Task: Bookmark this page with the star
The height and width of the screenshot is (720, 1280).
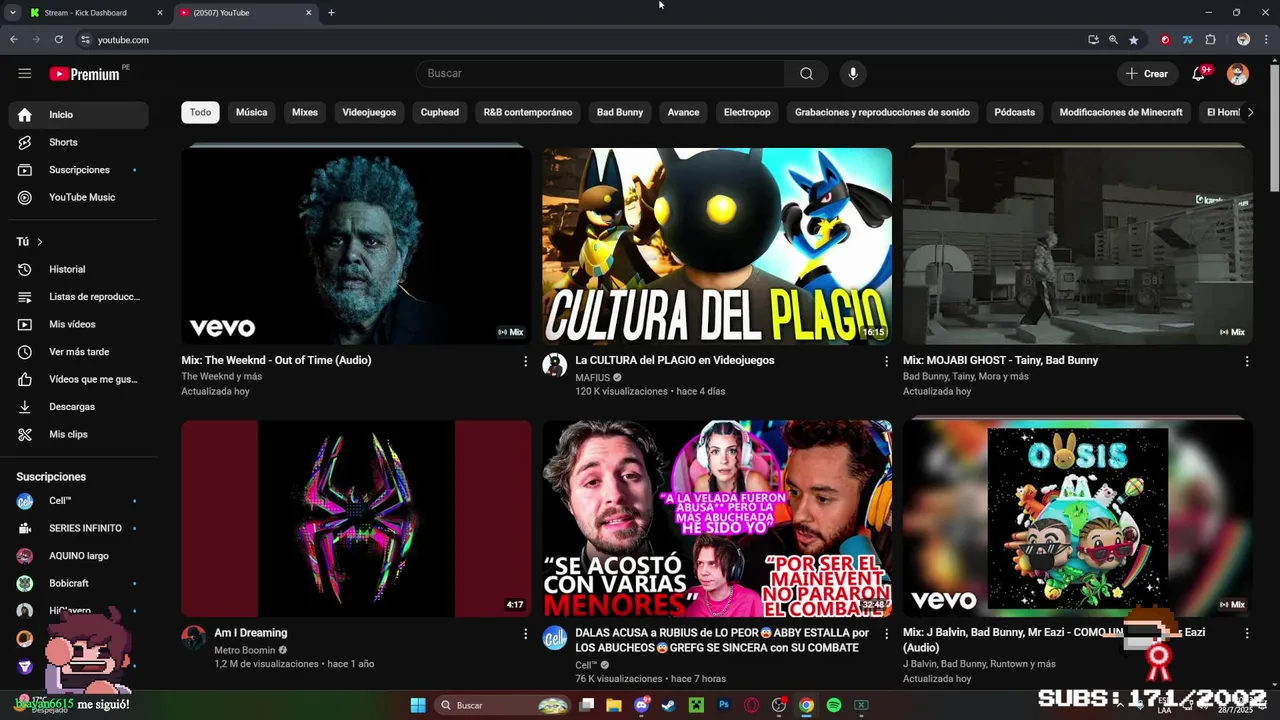Action: coord(1133,40)
